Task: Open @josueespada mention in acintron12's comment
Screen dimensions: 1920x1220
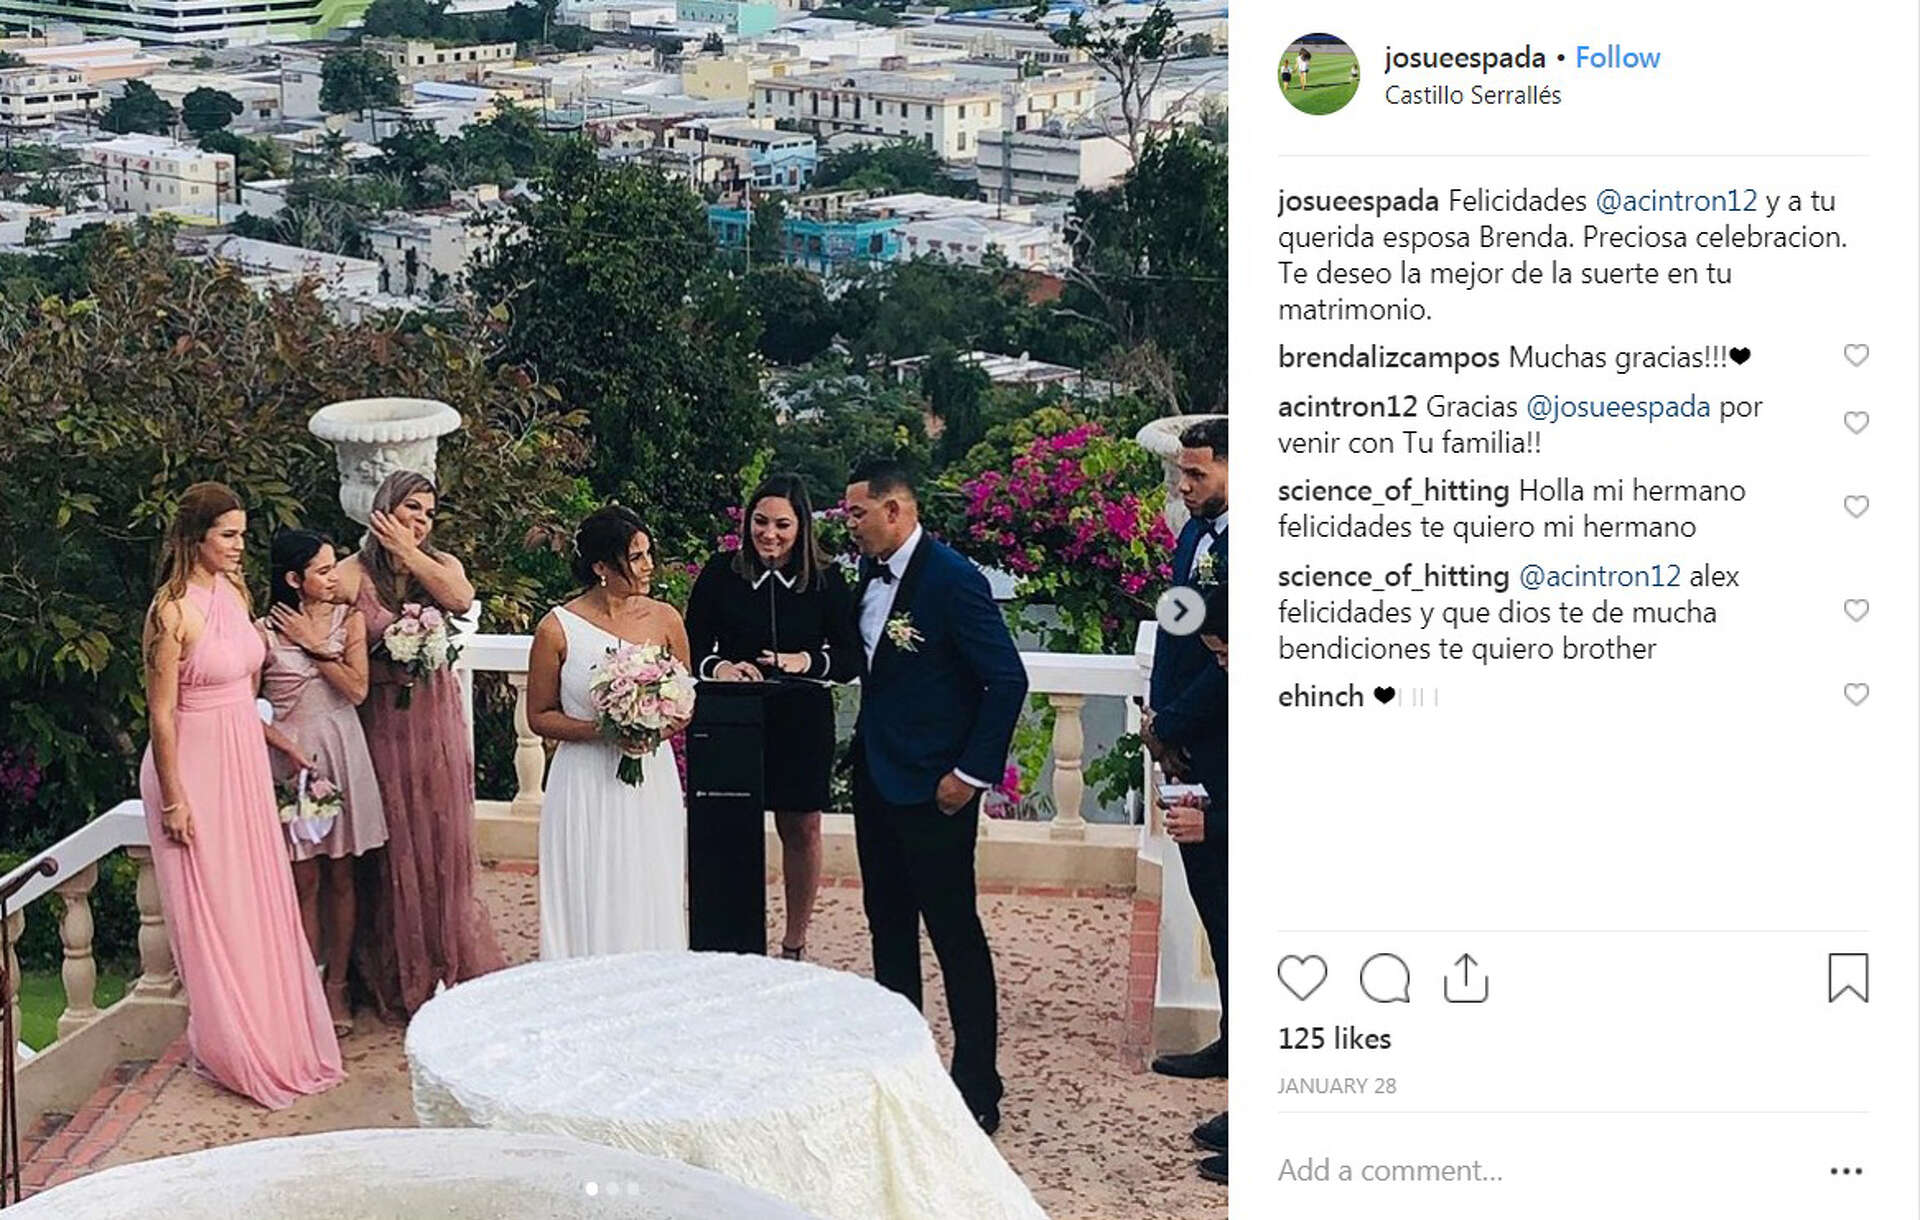Action: point(1618,407)
